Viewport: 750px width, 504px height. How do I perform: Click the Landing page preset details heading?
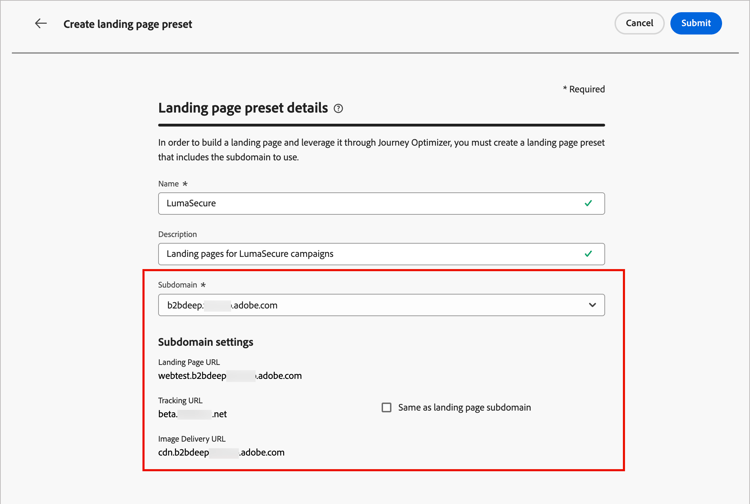pos(243,108)
